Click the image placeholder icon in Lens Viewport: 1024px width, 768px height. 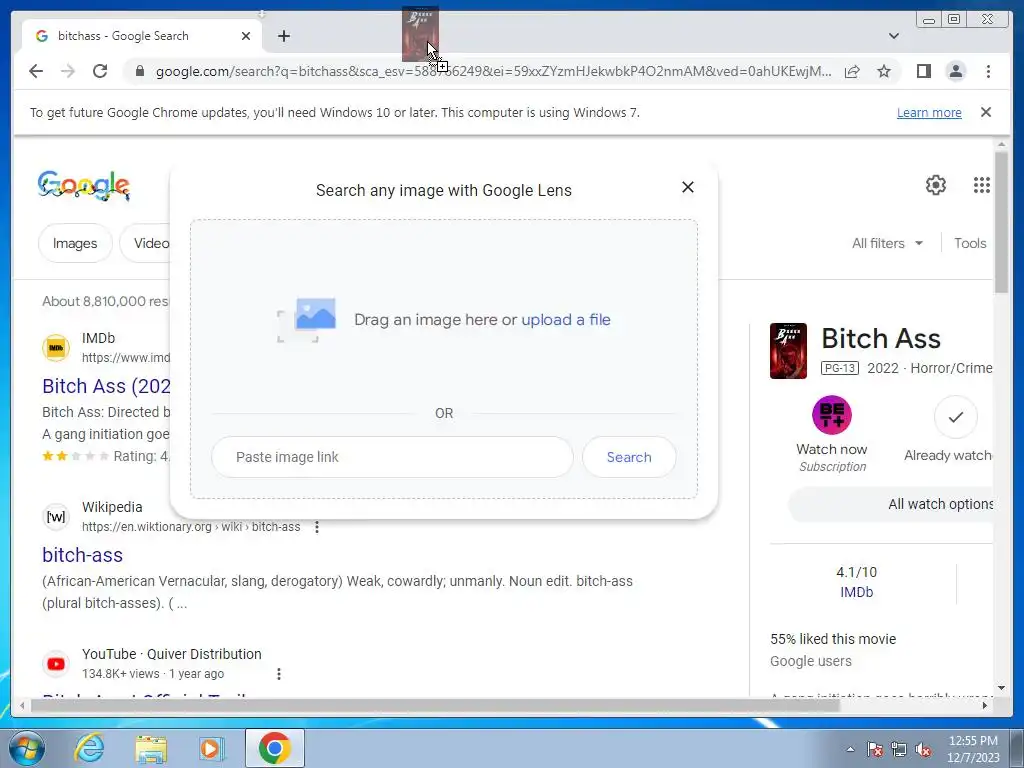307,320
